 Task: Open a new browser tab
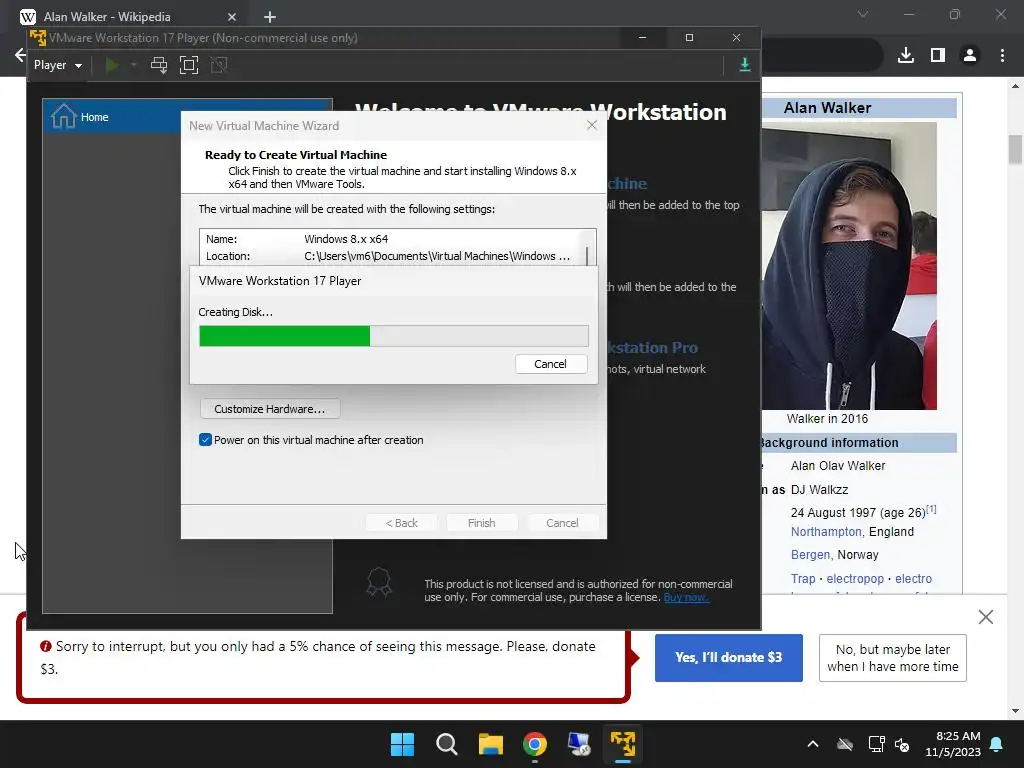coord(270,17)
